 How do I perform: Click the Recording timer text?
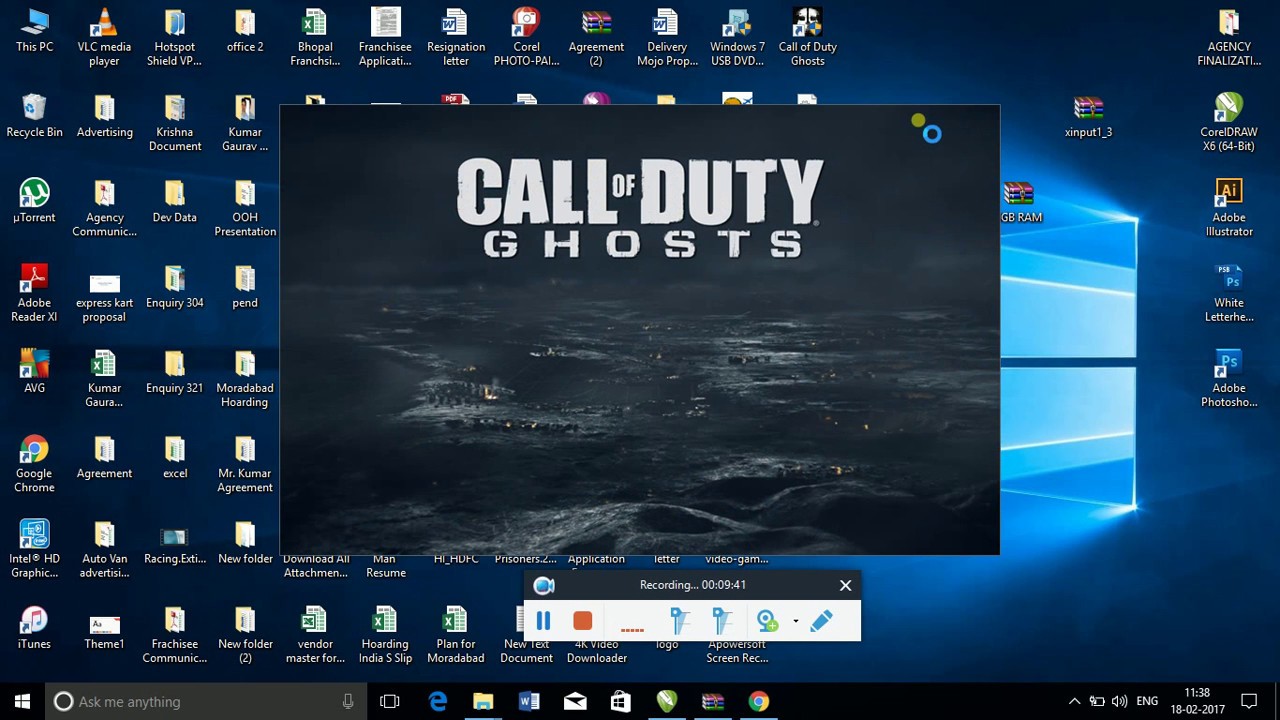click(x=693, y=585)
